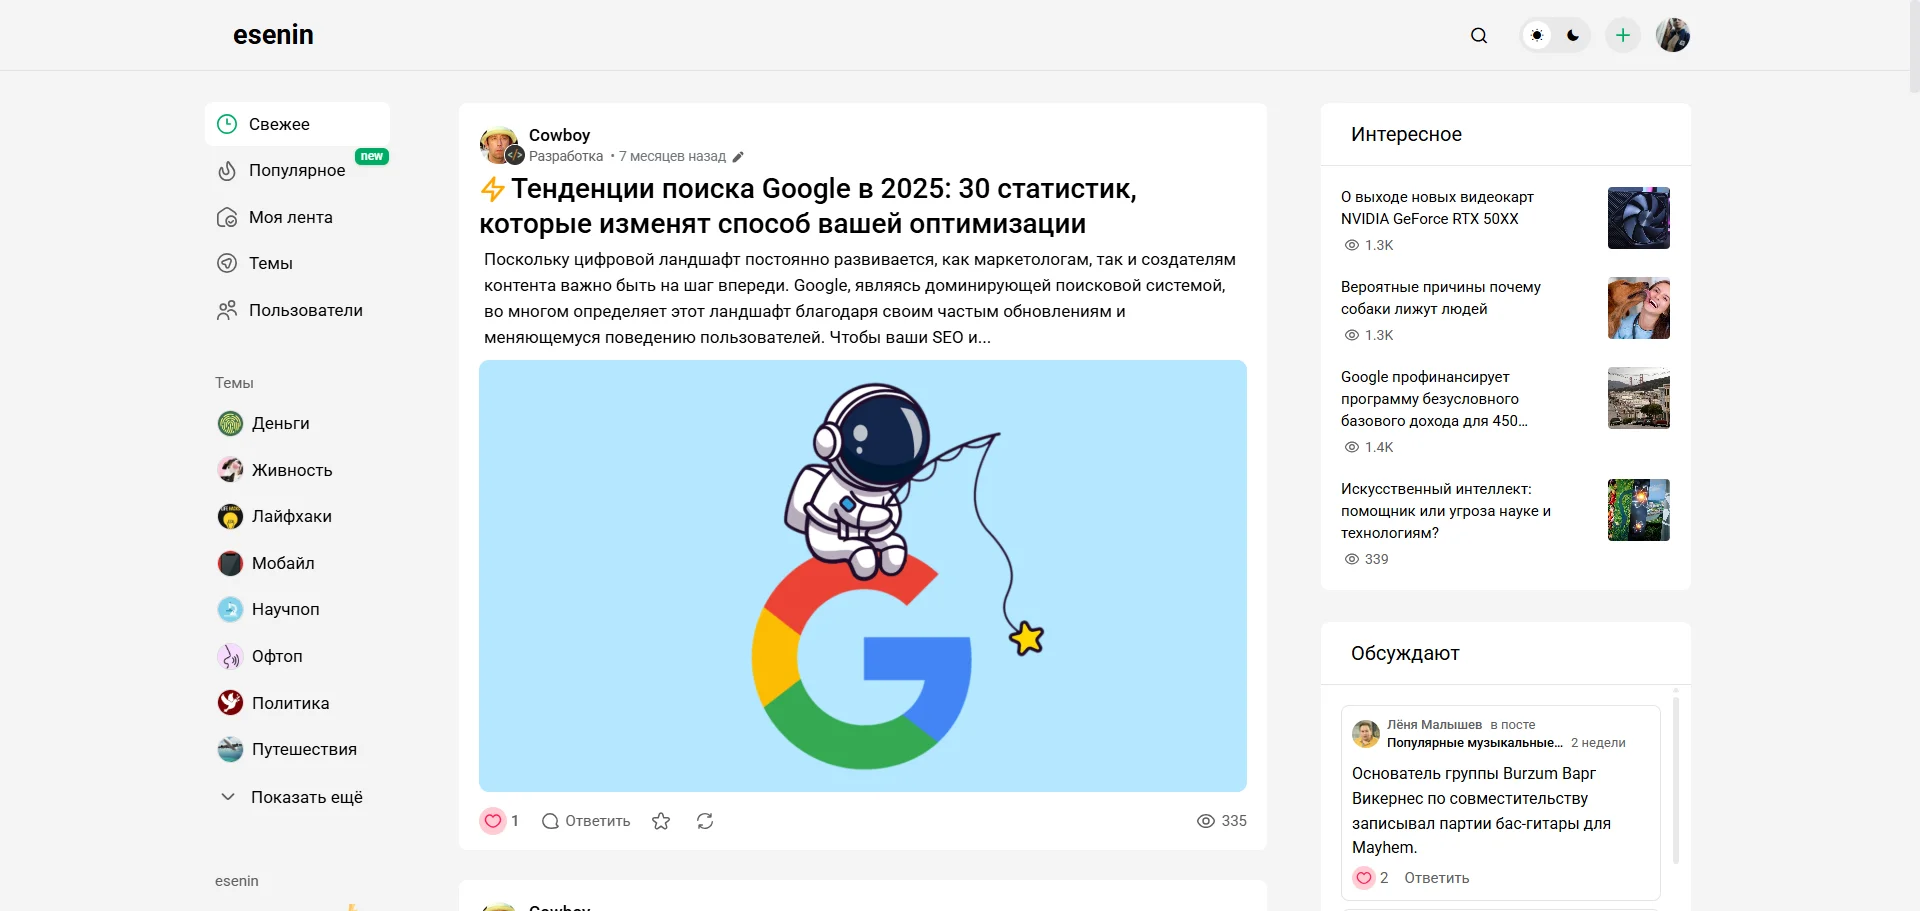
Task: Click the Обсуждают panel scrollbar
Action: click(x=1675, y=780)
